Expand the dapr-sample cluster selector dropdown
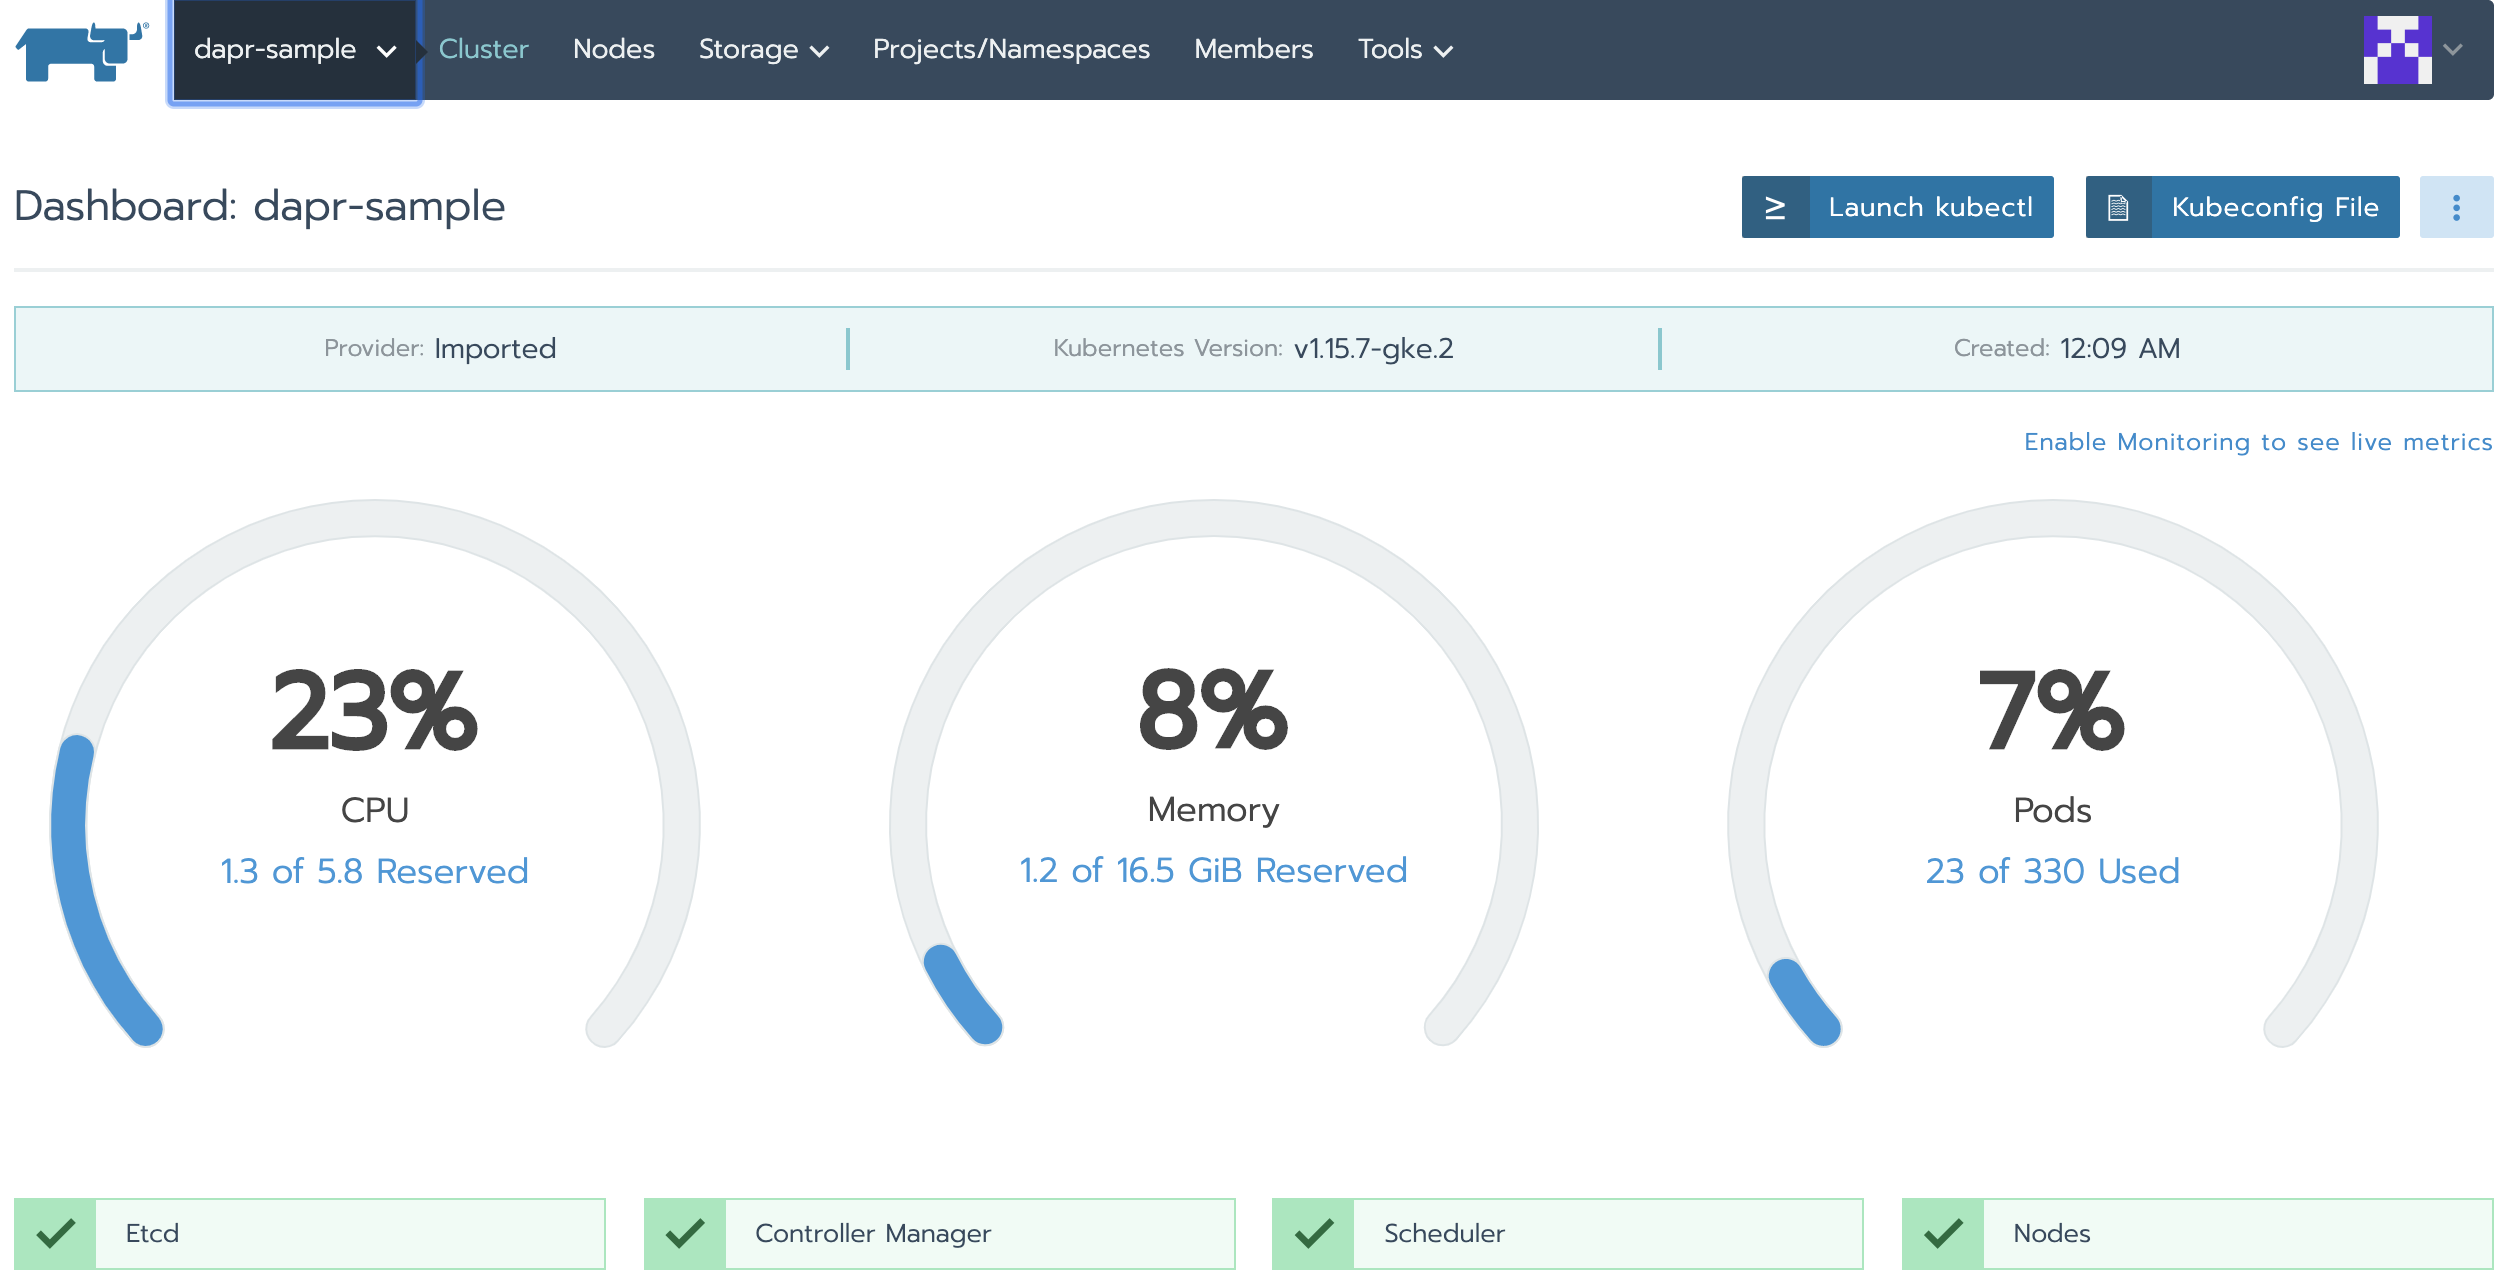 point(295,50)
